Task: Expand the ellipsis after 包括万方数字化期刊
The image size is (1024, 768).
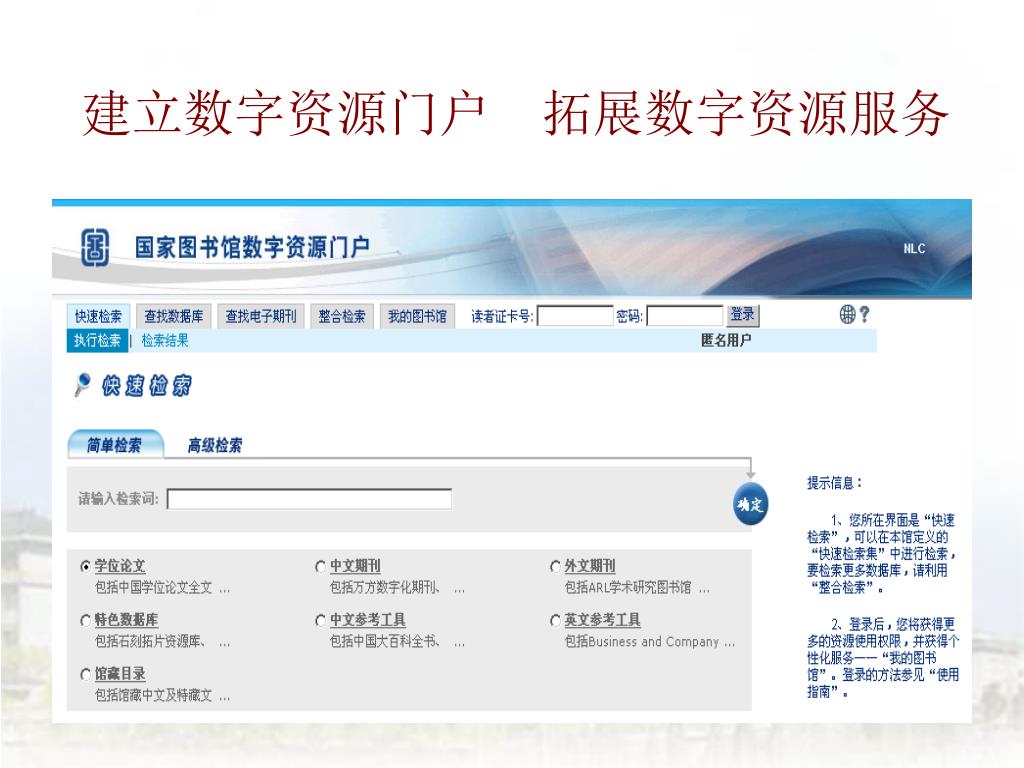Action: pos(460,590)
